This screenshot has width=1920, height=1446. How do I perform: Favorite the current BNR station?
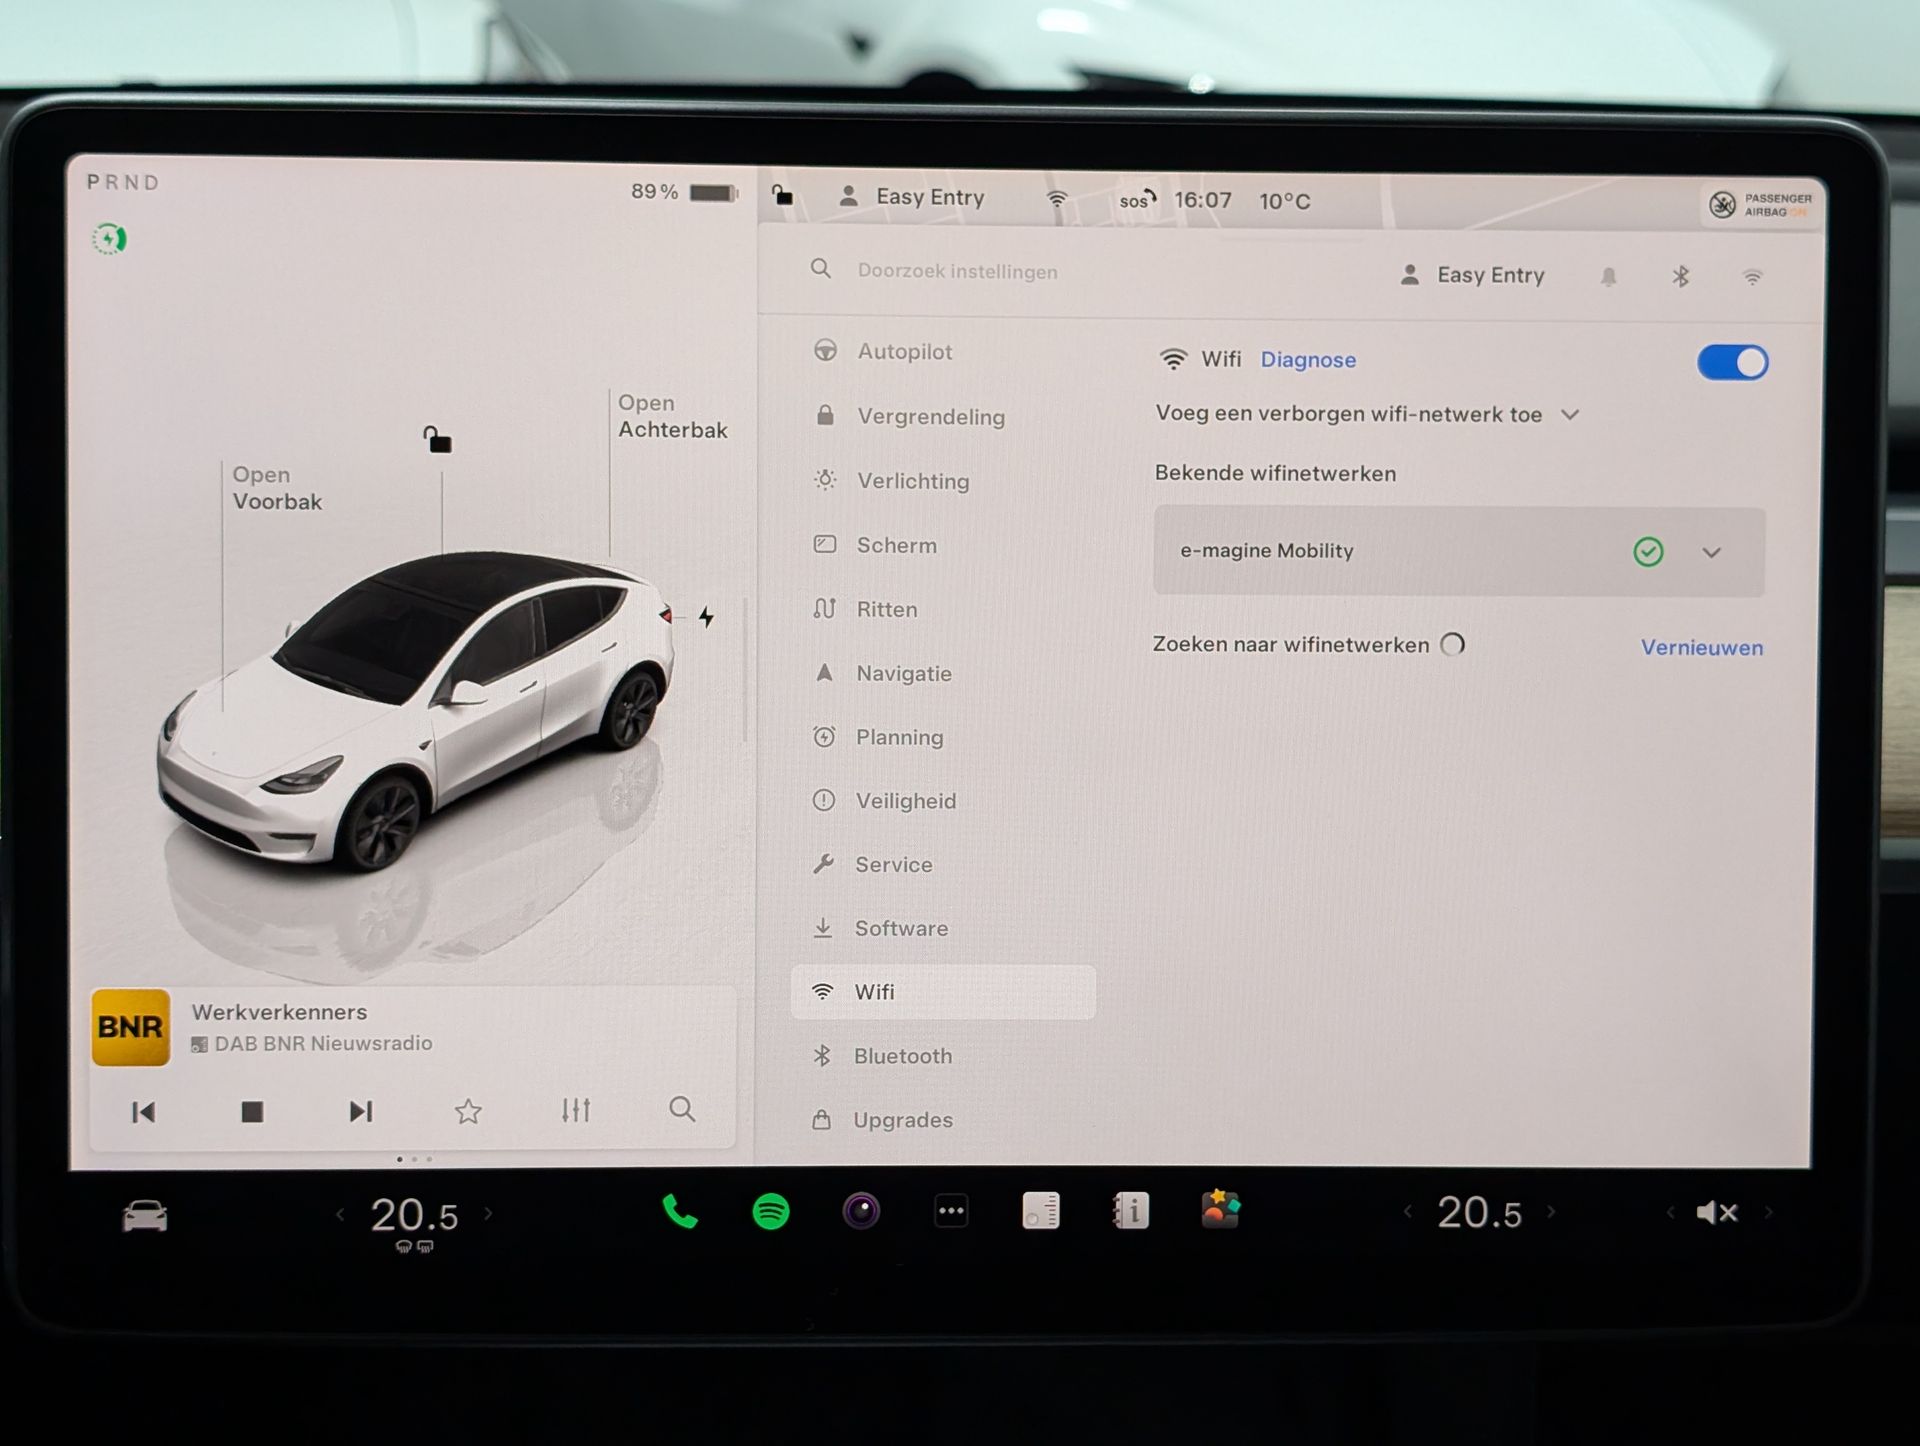pyautogui.click(x=468, y=1111)
